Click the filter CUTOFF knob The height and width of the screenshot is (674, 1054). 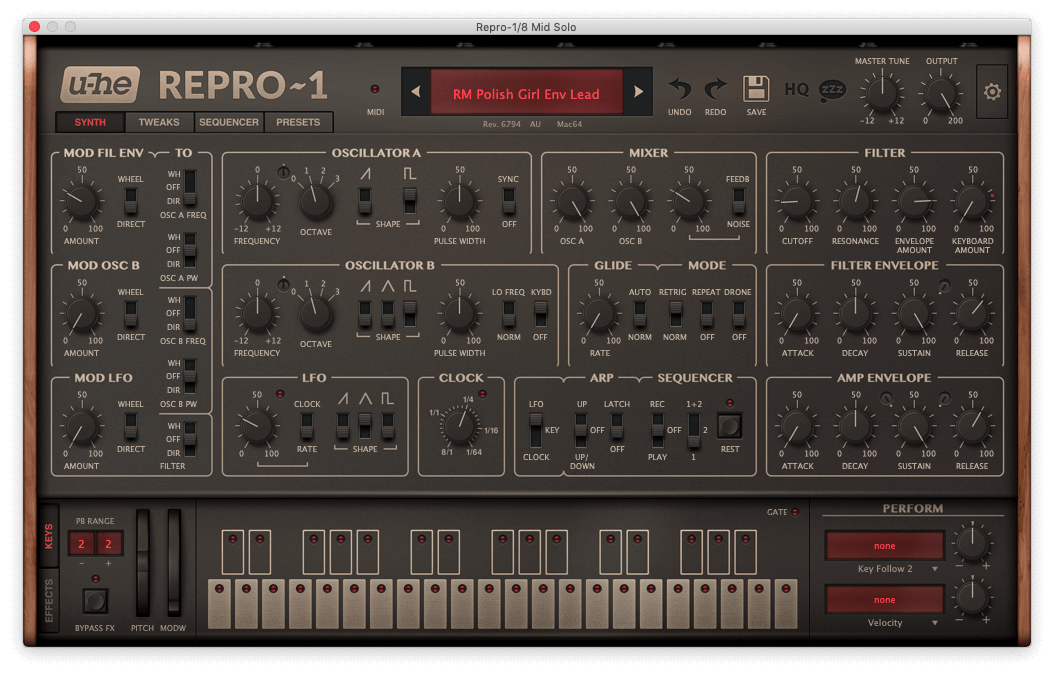(x=796, y=202)
